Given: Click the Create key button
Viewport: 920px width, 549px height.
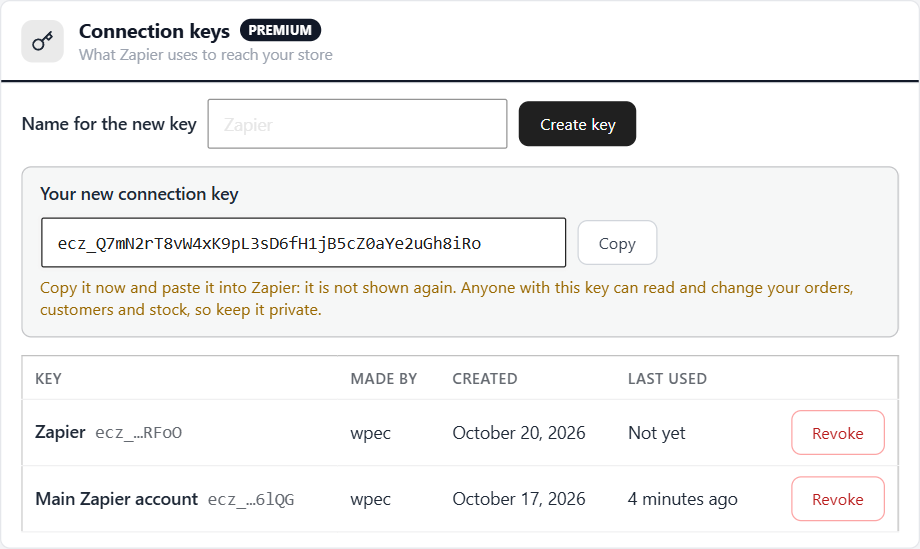Looking at the screenshot, I should (x=577, y=124).
